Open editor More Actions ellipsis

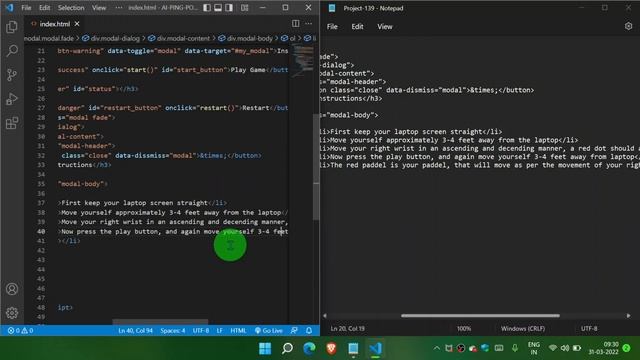coord(309,24)
